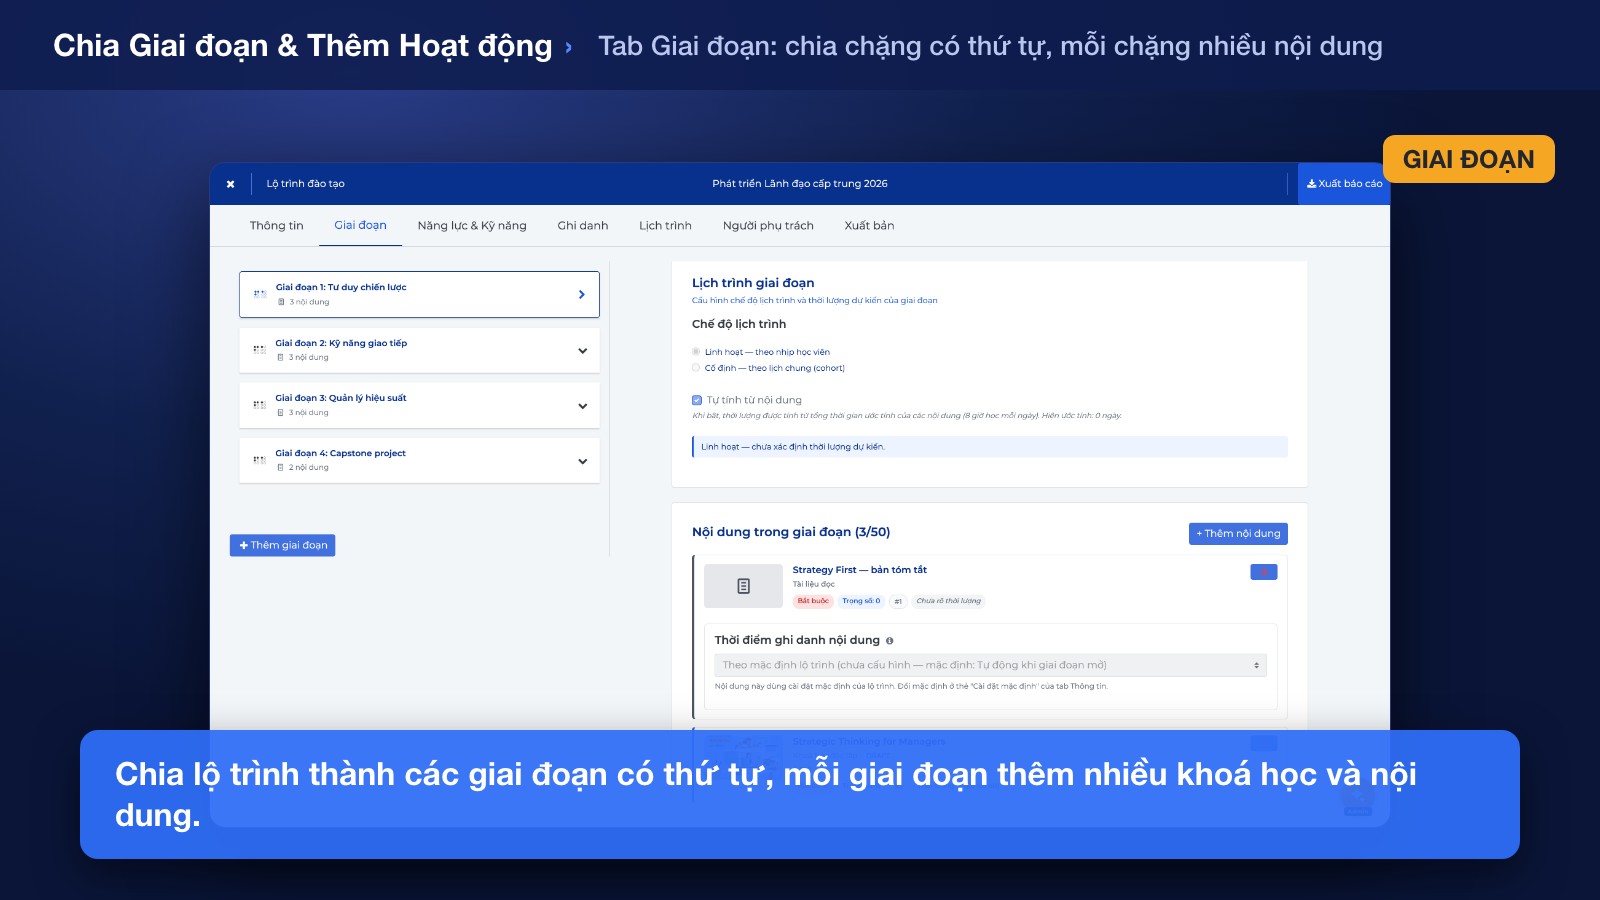This screenshot has height=900, width=1600.
Task: Click content count icon under Giai đoạn 1
Action: point(281,302)
